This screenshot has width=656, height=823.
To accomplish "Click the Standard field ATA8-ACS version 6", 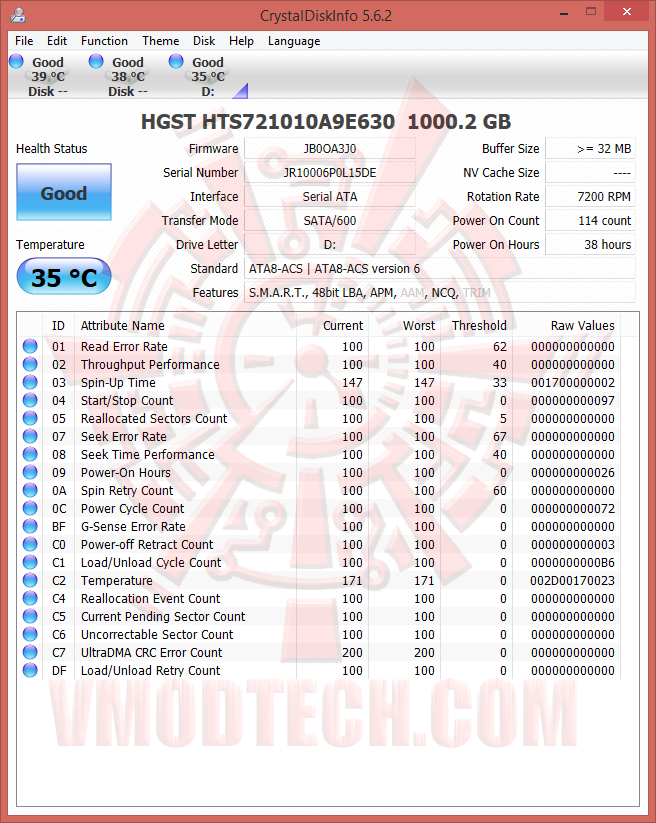I will click(x=440, y=269).
